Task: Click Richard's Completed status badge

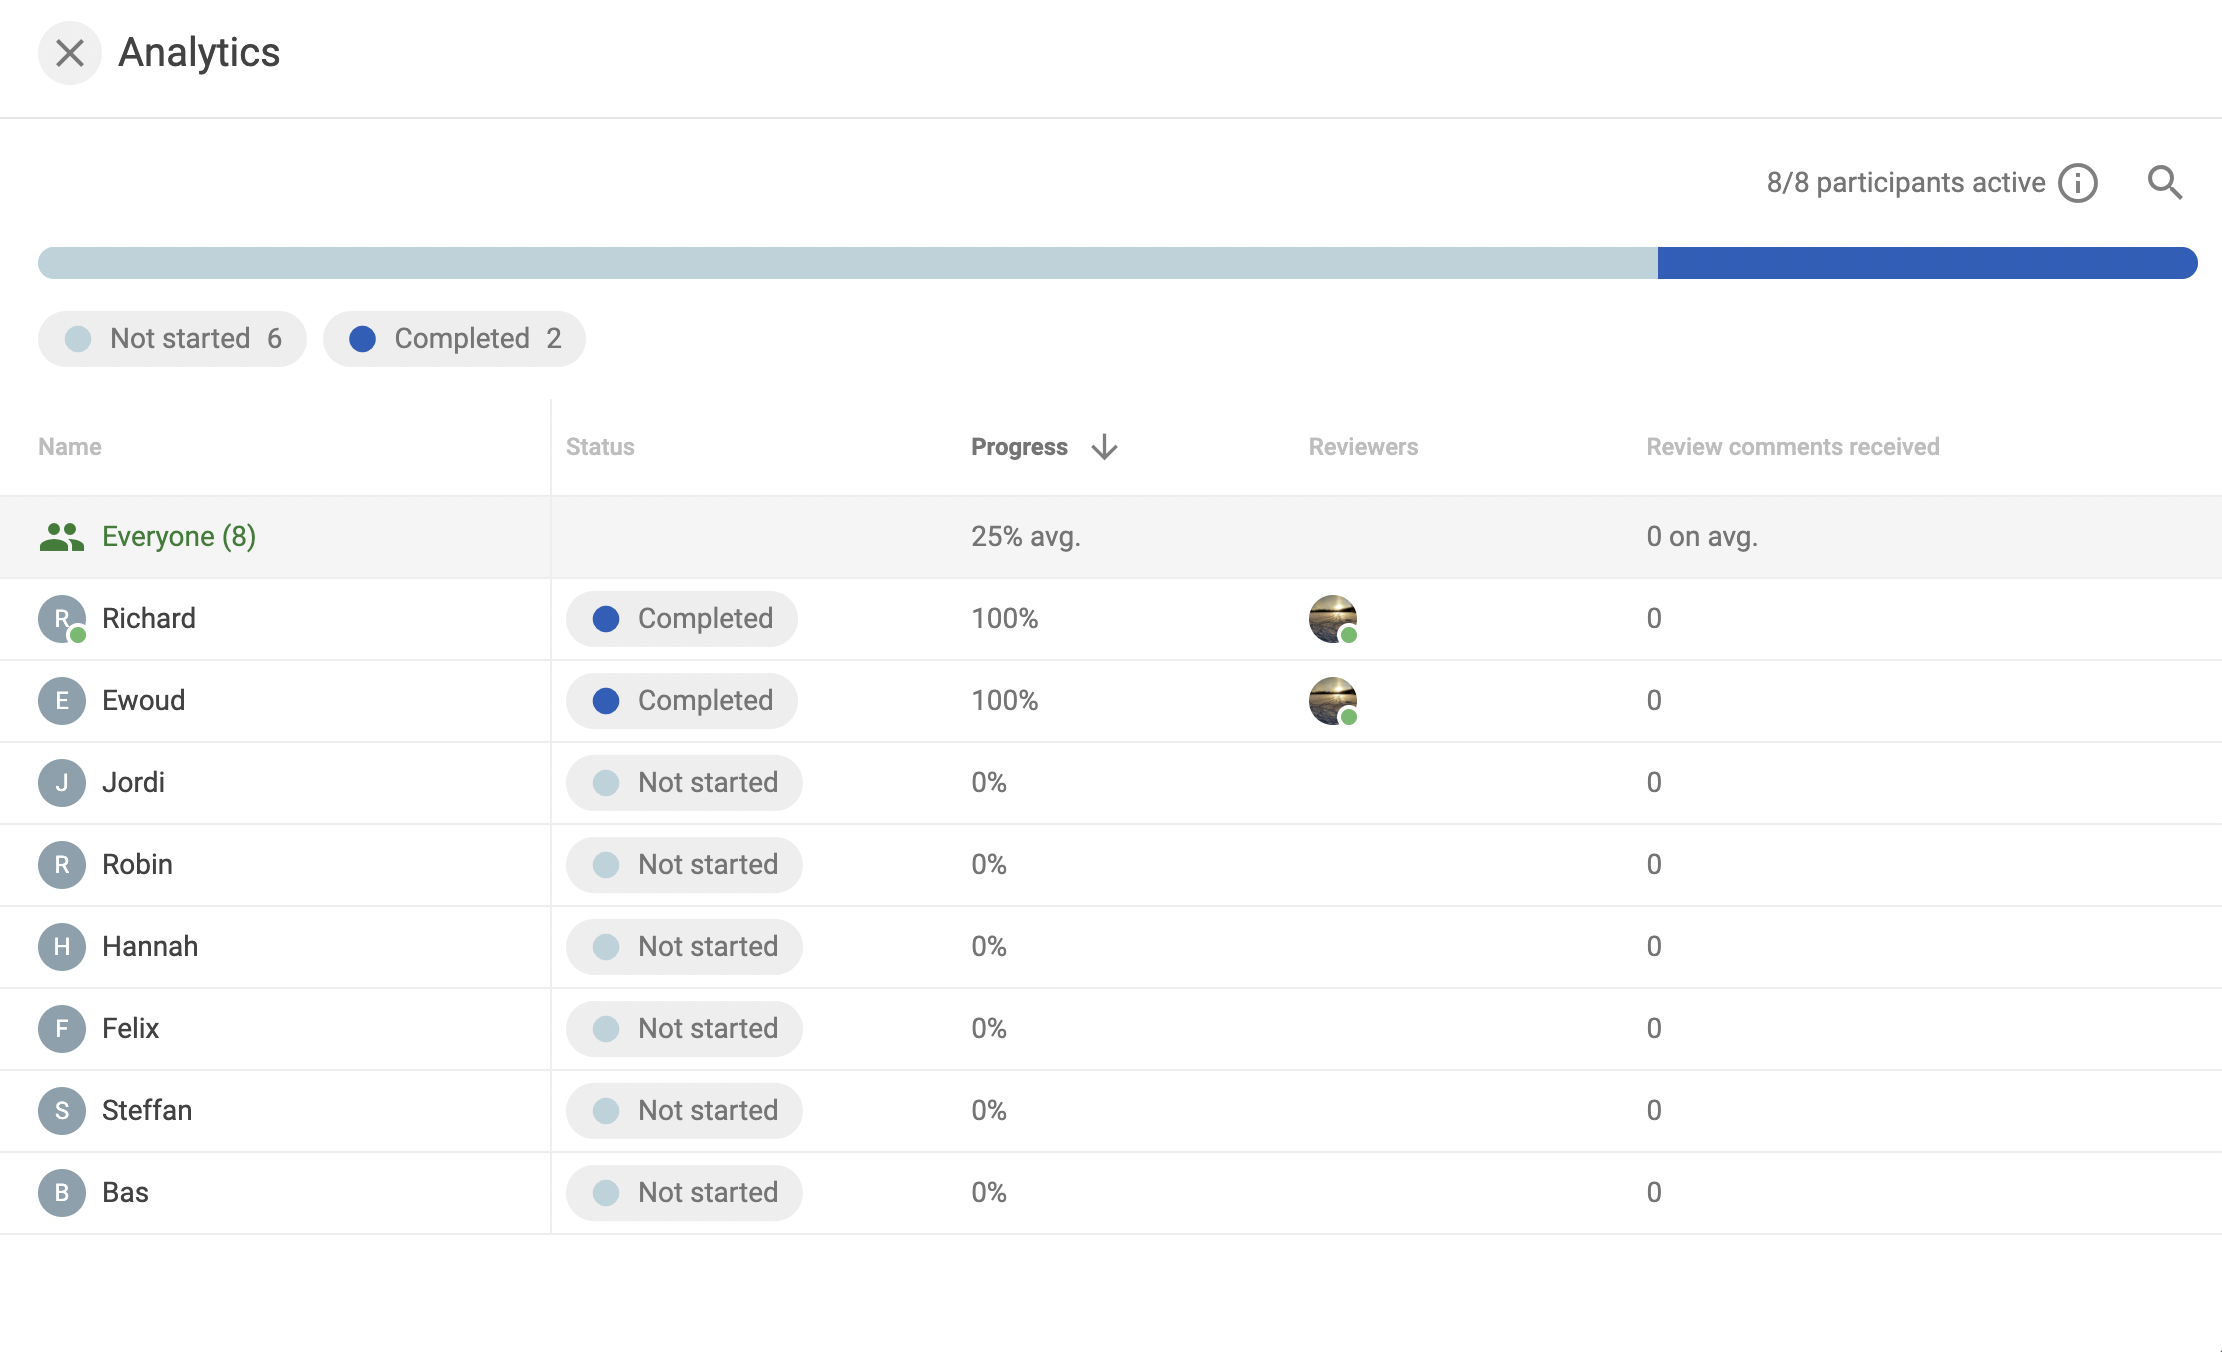Action: (x=682, y=619)
